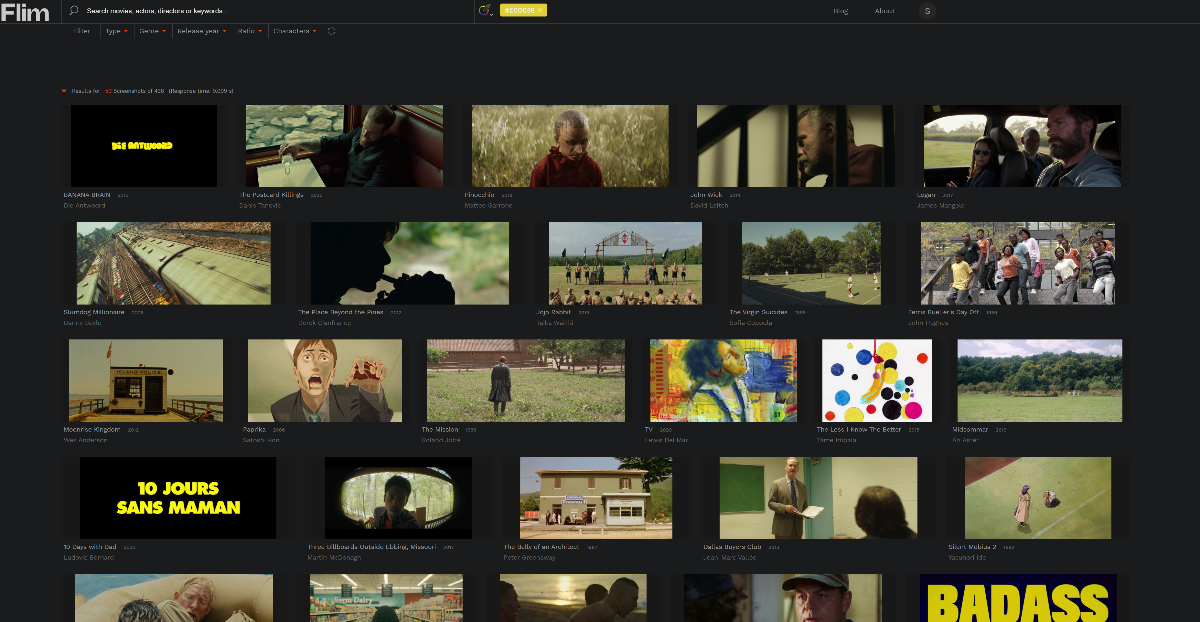Select the Pinocchio screenshot thumbnail
This screenshot has height=622, width=1200.
click(570, 146)
